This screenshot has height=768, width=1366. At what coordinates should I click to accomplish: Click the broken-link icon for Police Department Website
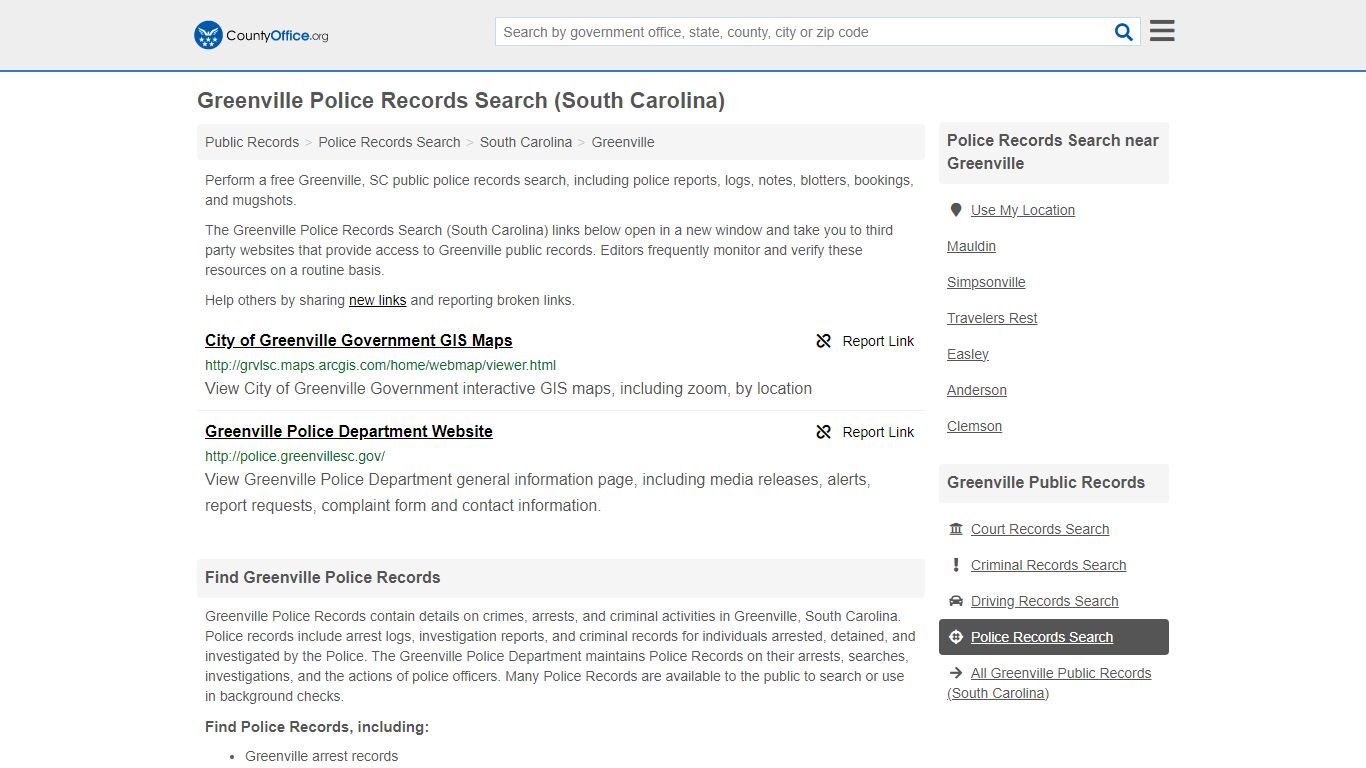pyautogui.click(x=823, y=432)
